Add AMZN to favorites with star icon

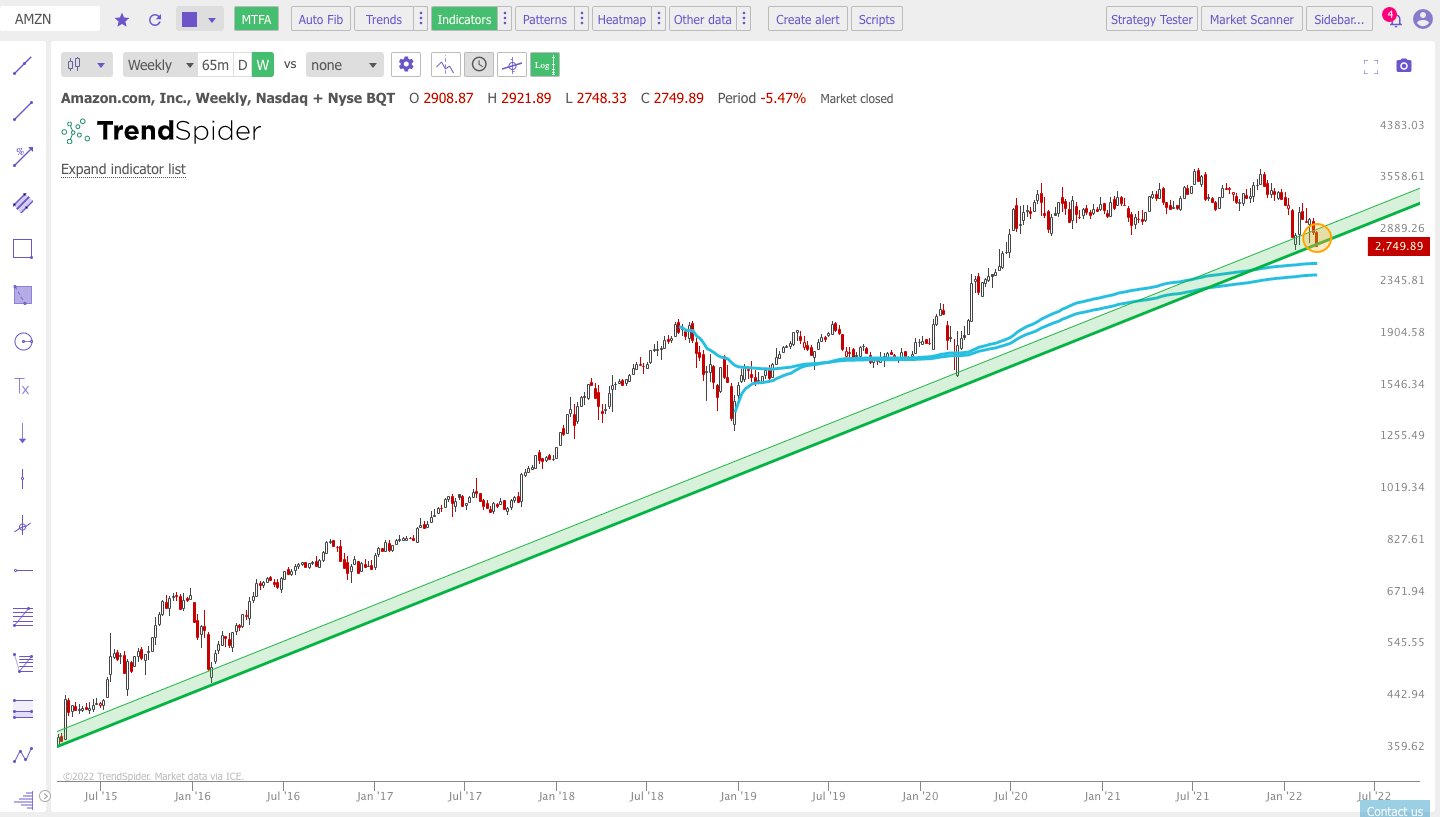[122, 19]
